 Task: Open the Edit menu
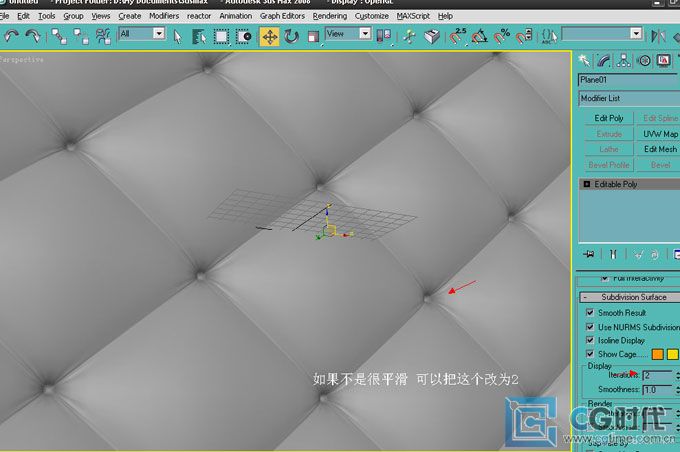23,16
